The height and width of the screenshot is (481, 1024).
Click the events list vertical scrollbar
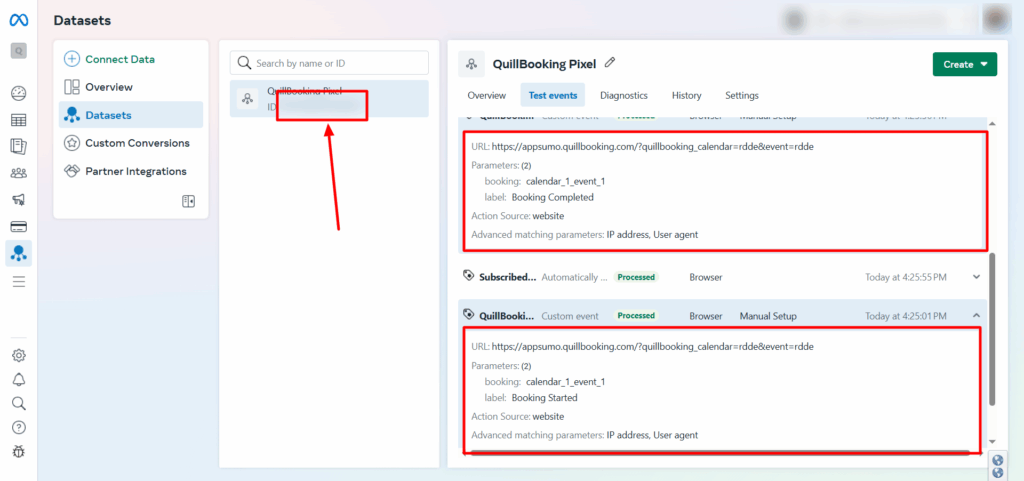992,330
